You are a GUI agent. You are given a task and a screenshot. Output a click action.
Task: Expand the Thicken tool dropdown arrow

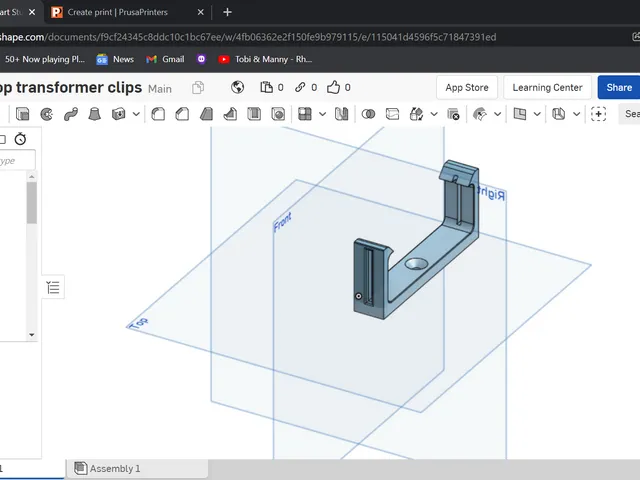point(136,114)
